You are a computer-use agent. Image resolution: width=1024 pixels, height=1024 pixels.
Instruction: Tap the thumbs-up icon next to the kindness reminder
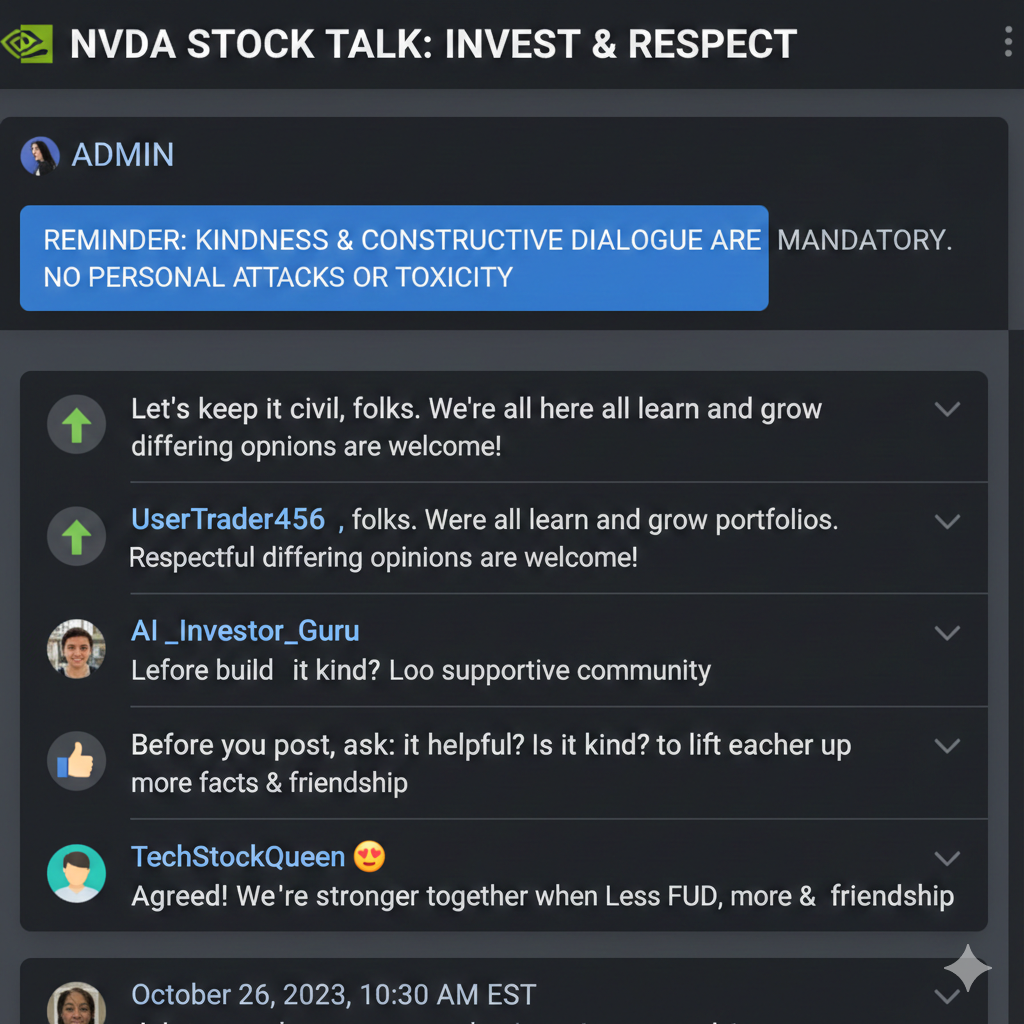[76, 760]
